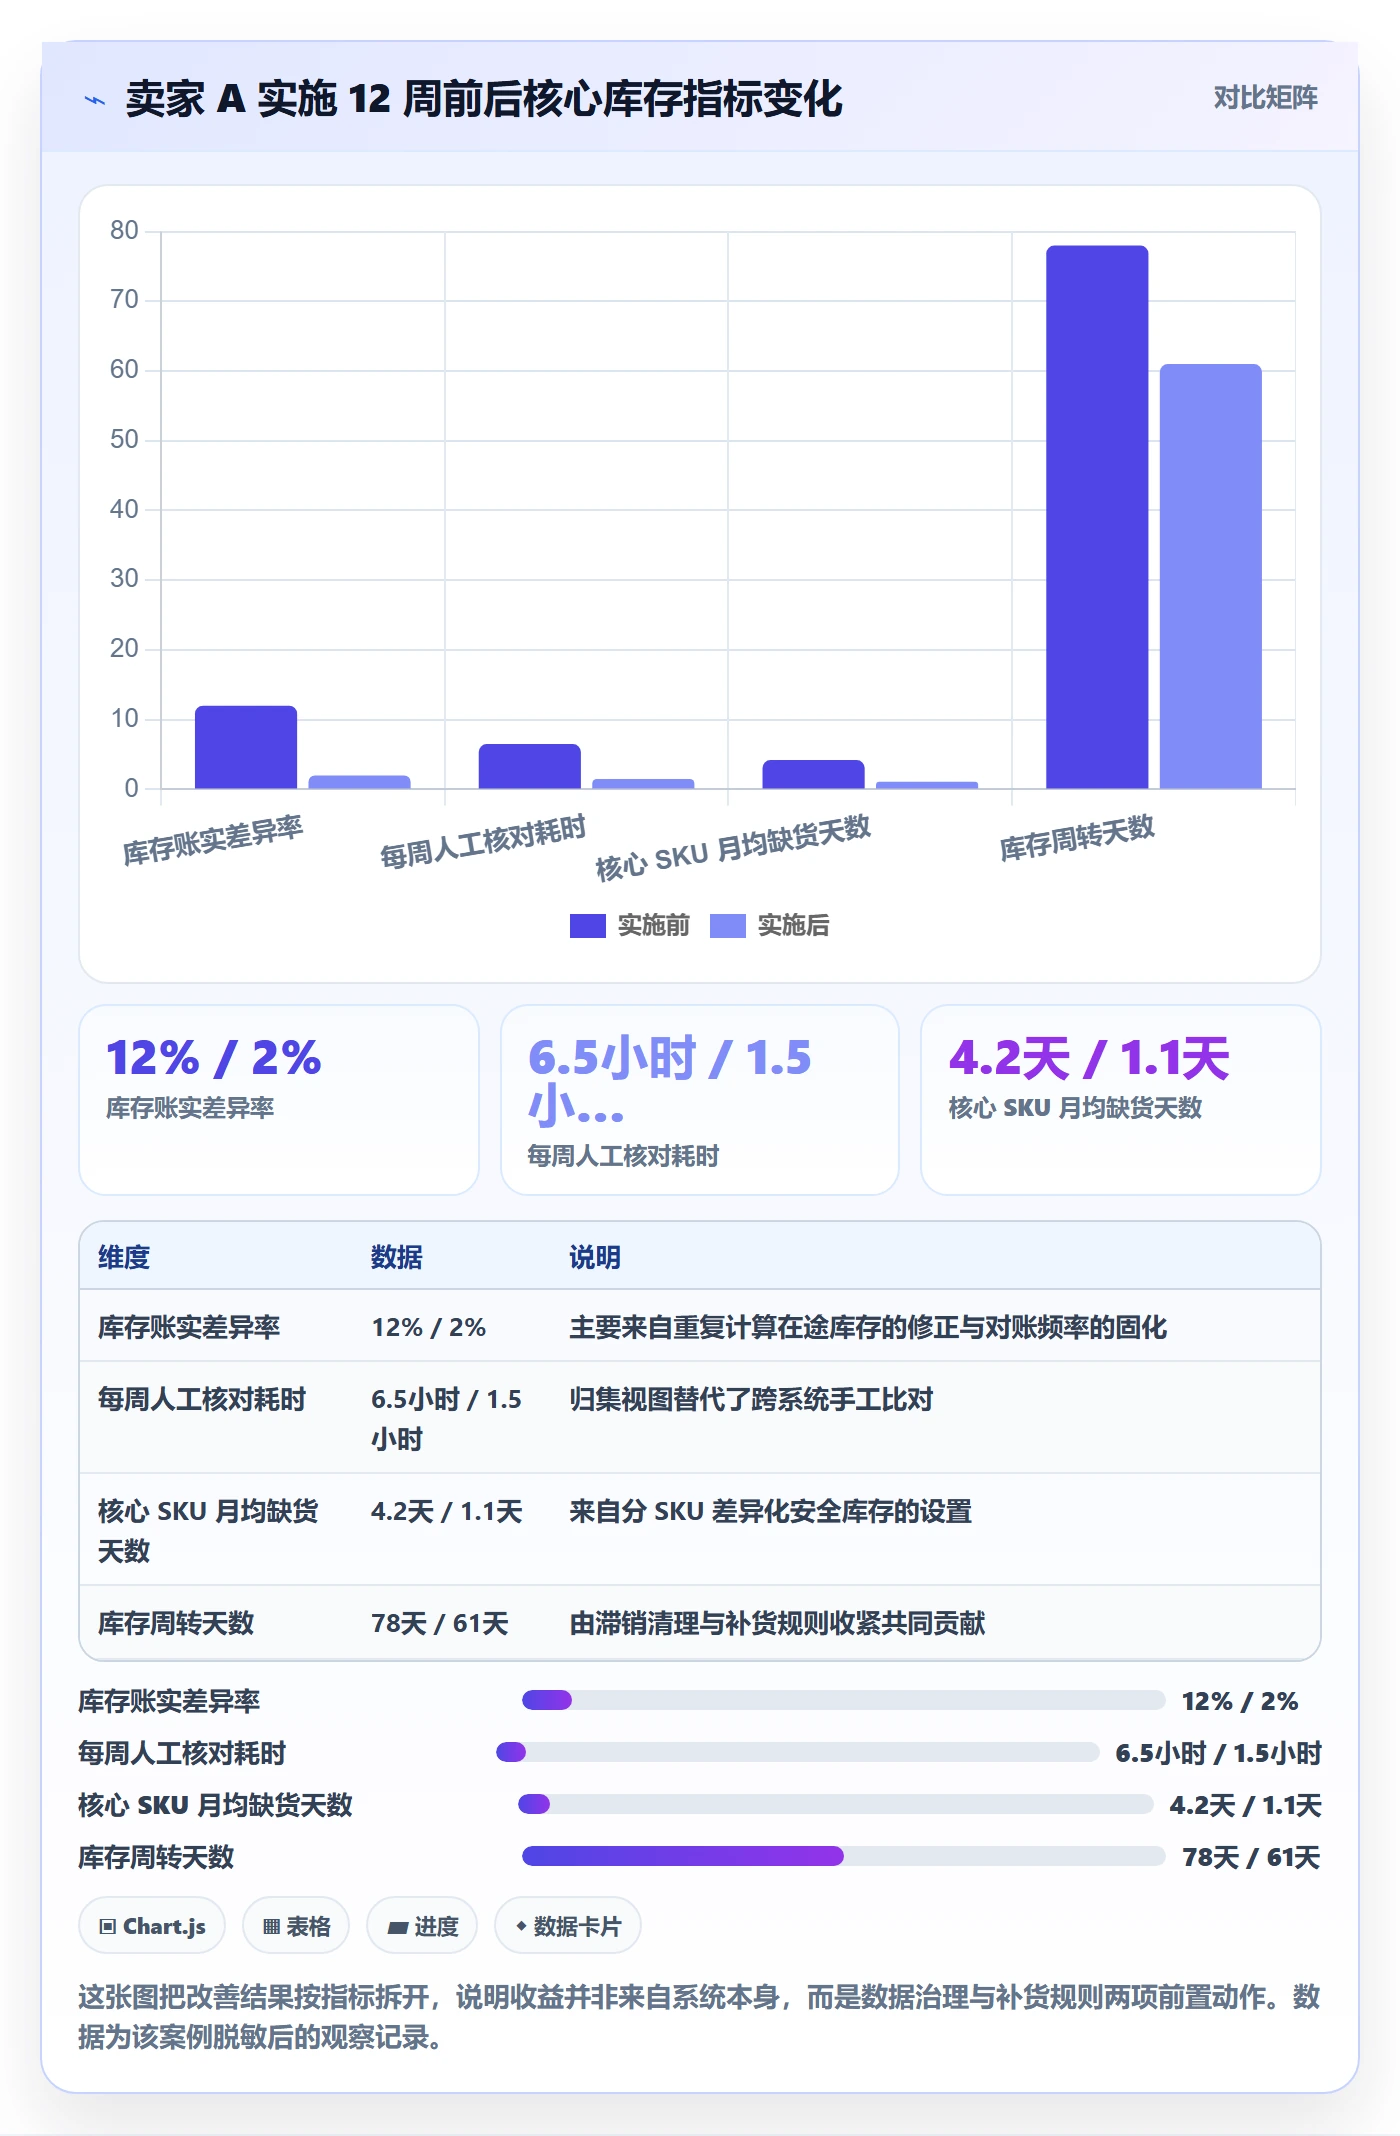Toggle the 实施前 legend swatch

pyautogui.click(x=587, y=925)
